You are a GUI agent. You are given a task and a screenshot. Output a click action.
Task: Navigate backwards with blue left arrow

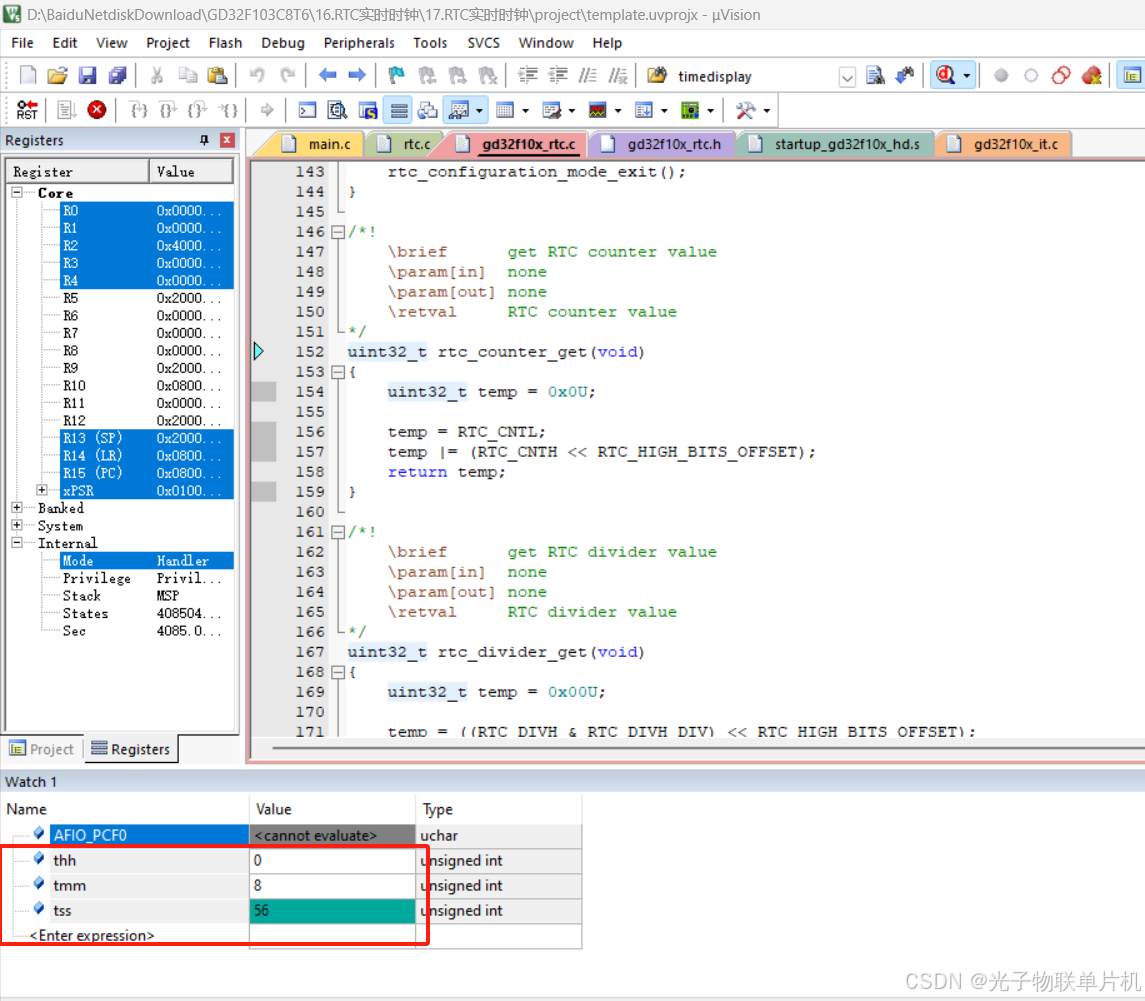coord(328,75)
